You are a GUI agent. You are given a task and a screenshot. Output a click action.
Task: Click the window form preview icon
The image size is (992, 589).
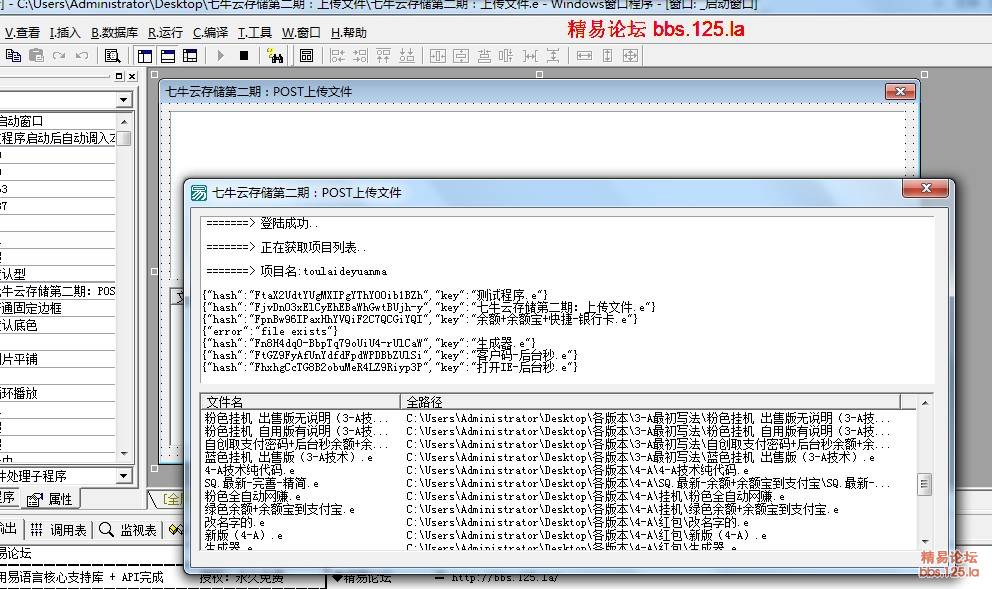306,56
